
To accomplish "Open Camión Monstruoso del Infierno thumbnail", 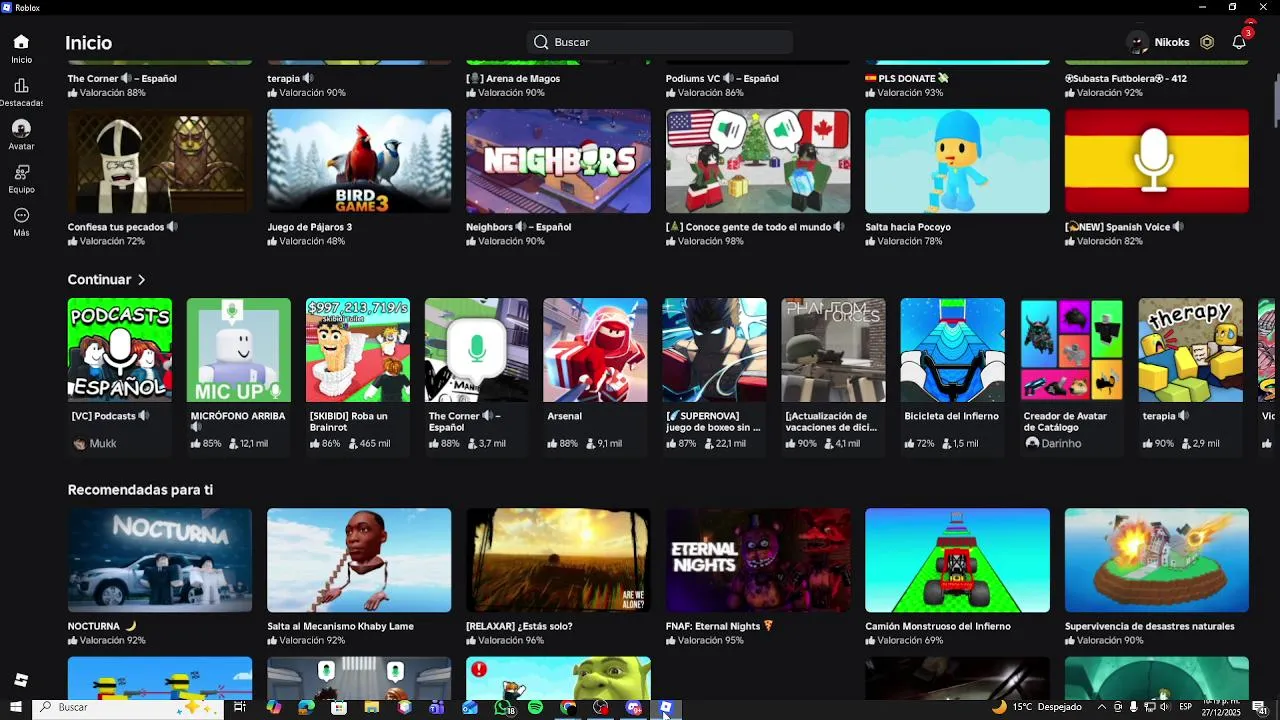I will click(957, 560).
